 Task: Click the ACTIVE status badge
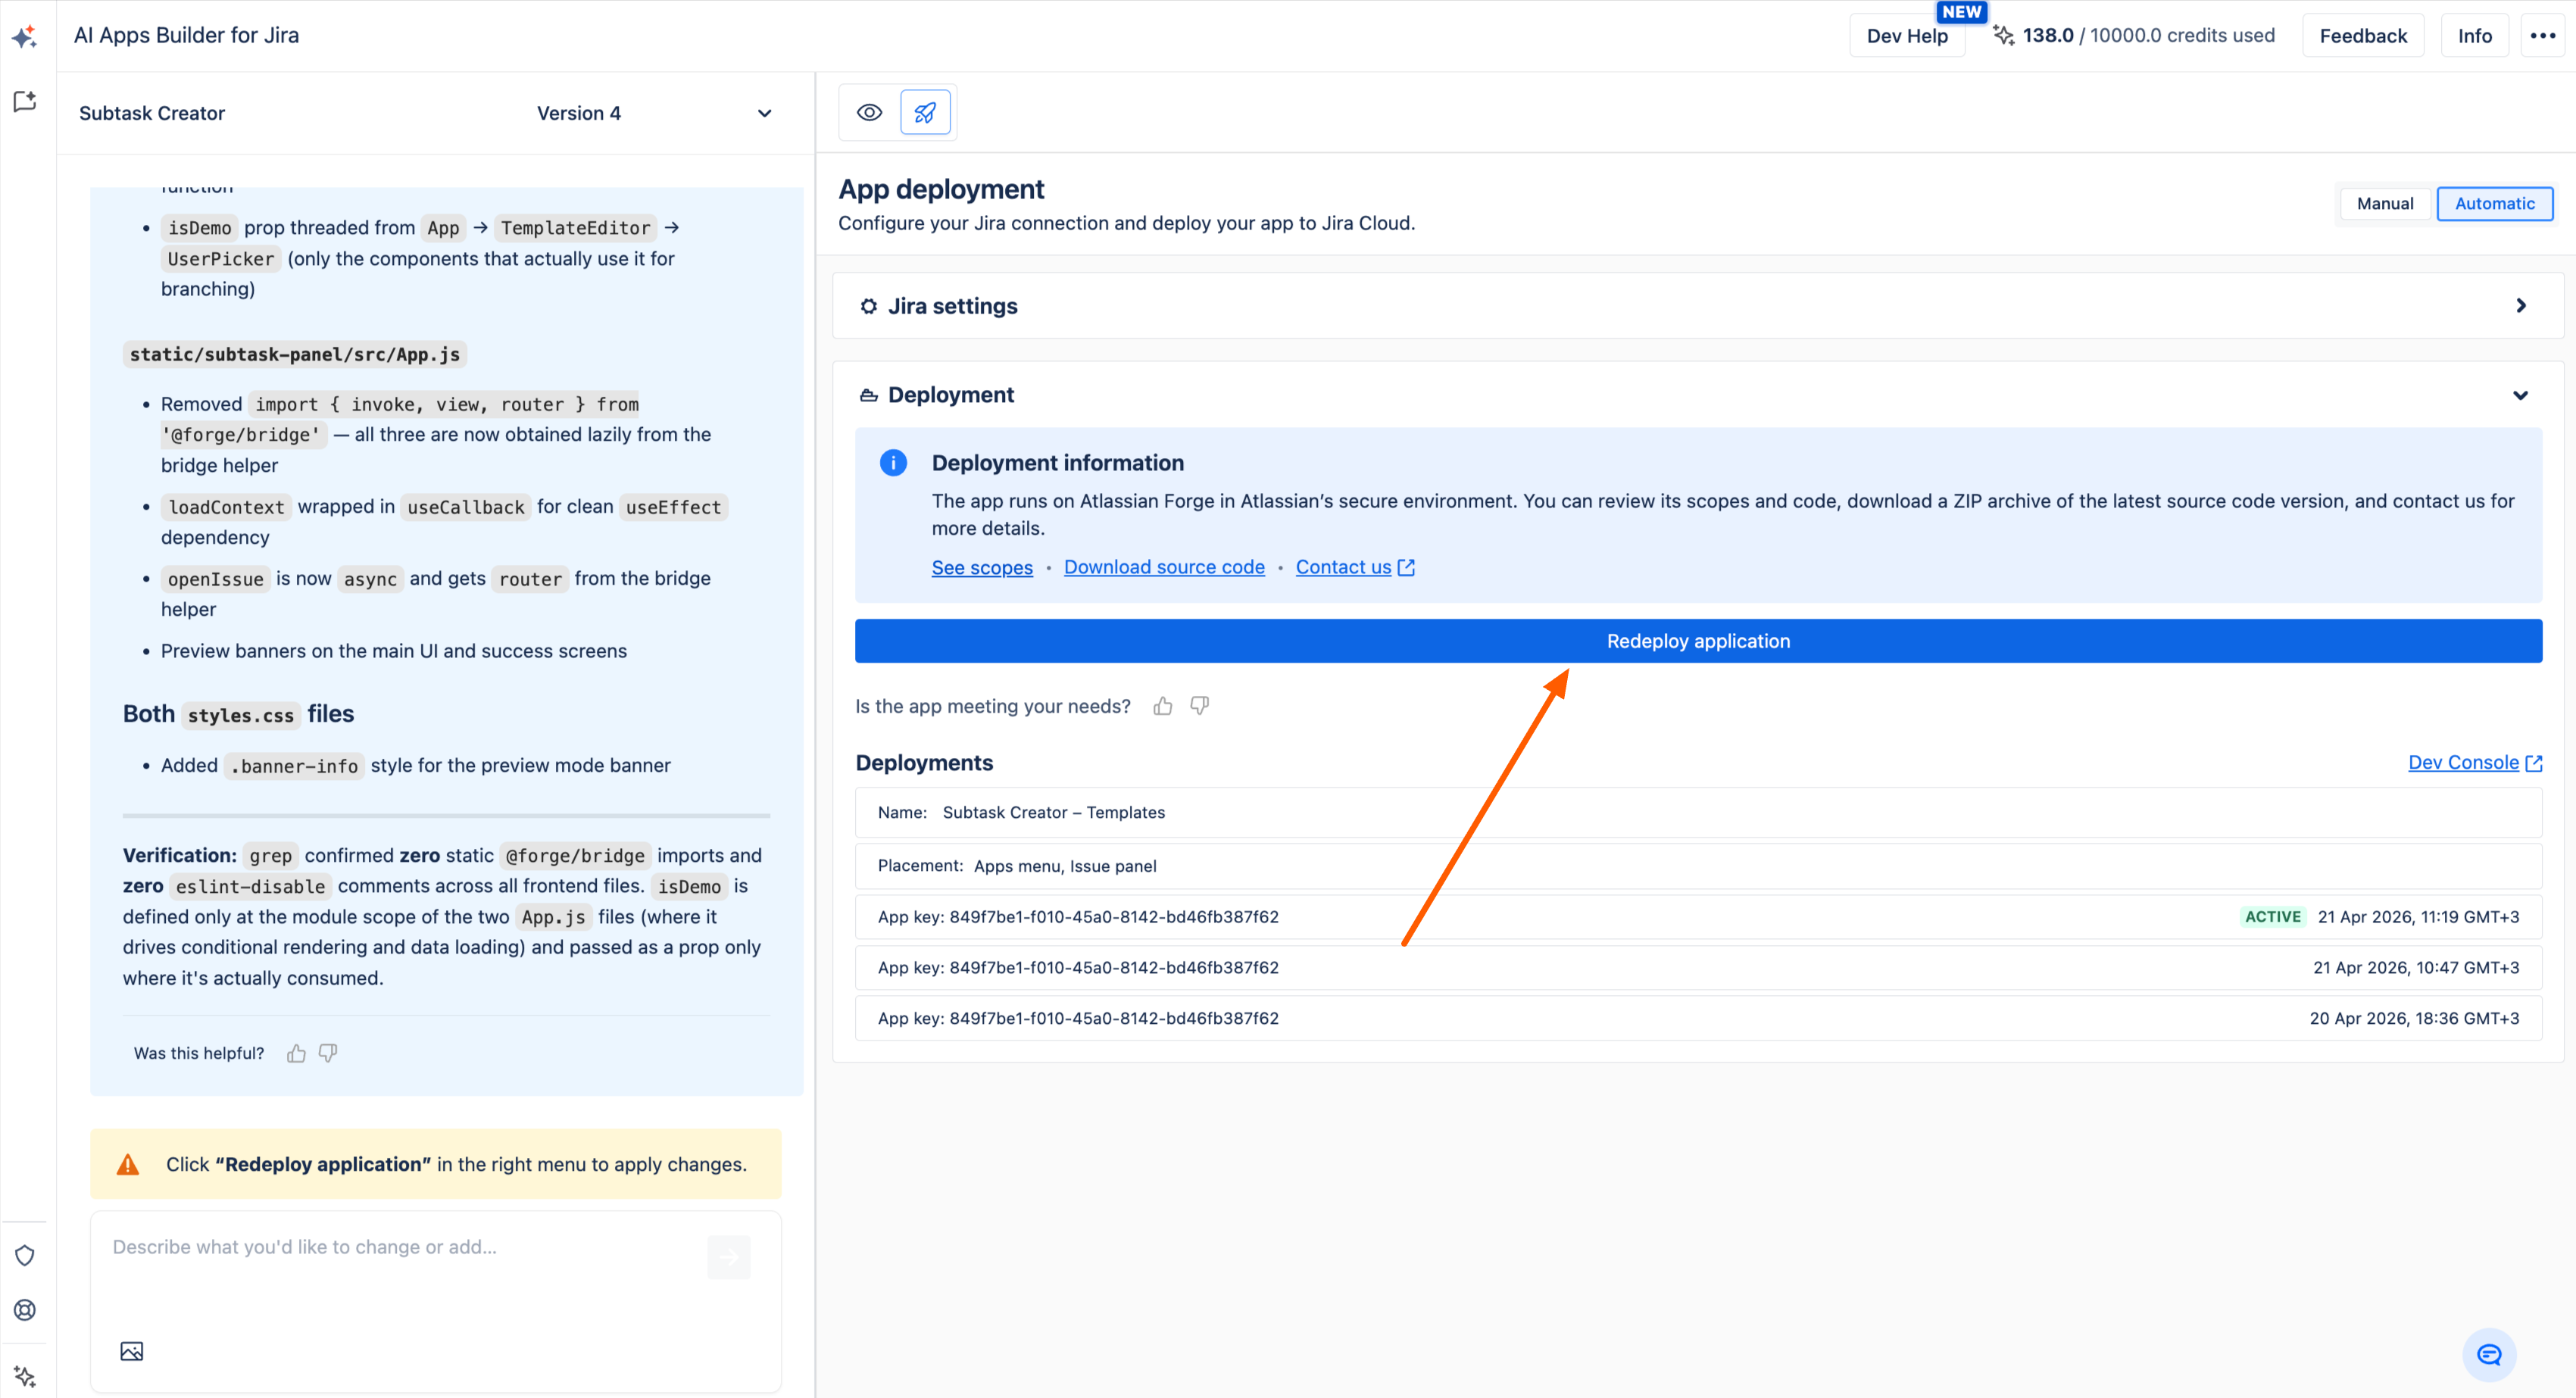click(x=2272, y=917)
